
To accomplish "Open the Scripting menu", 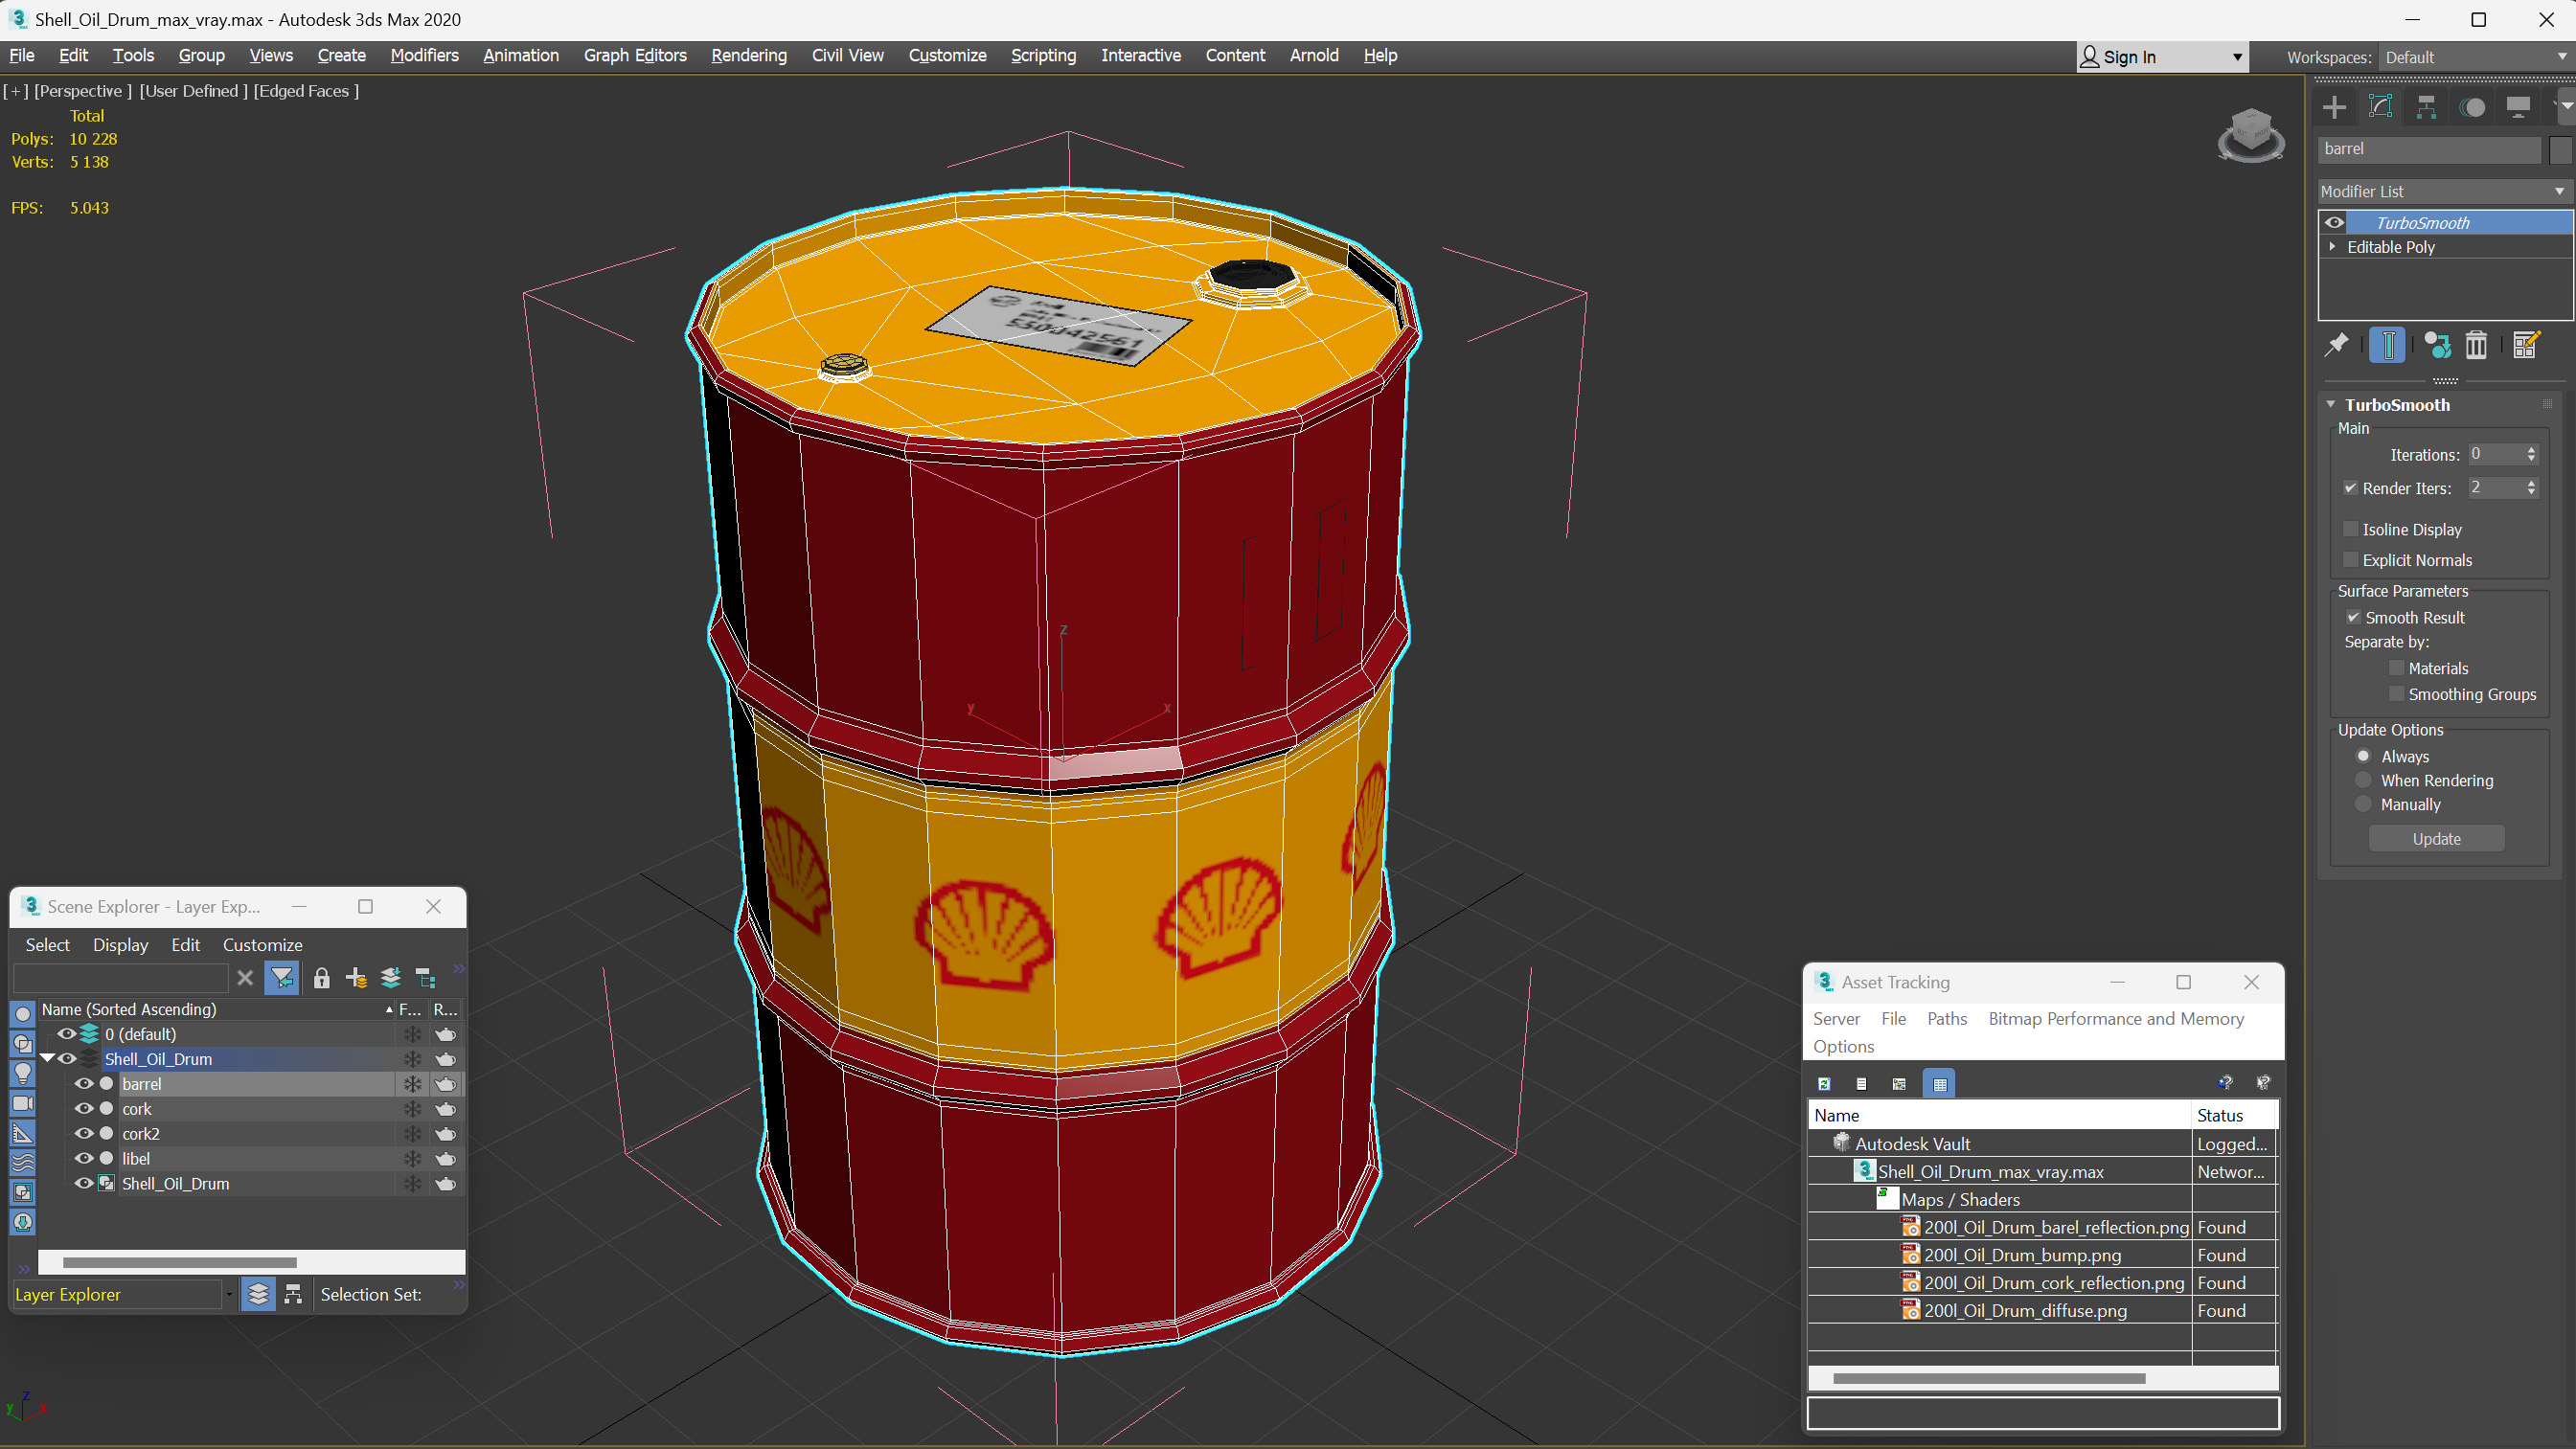I will (1043, 55).
